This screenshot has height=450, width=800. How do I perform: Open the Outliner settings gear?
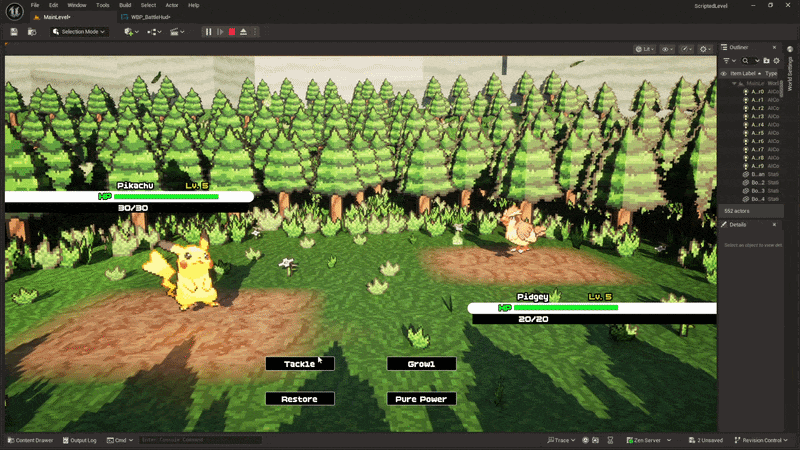(776, 61)
